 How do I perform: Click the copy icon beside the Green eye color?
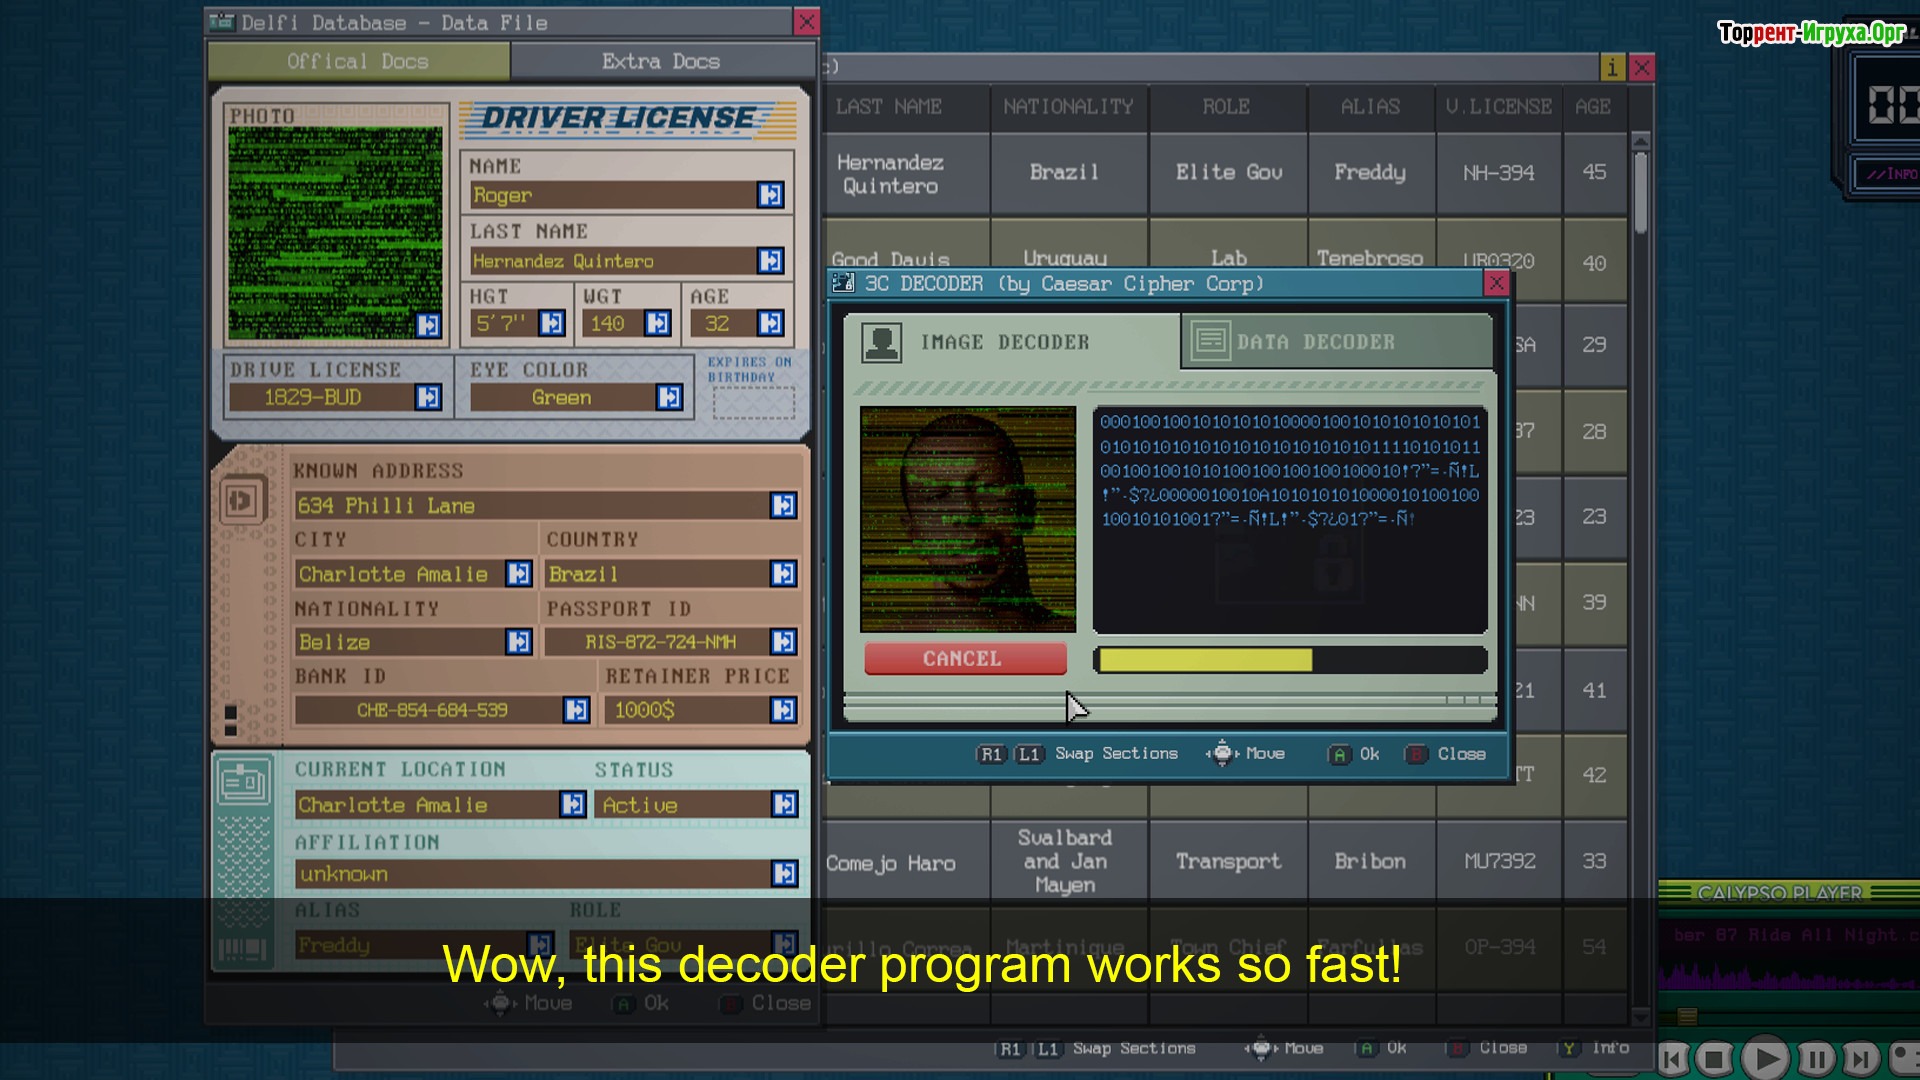tap(669, 398)
